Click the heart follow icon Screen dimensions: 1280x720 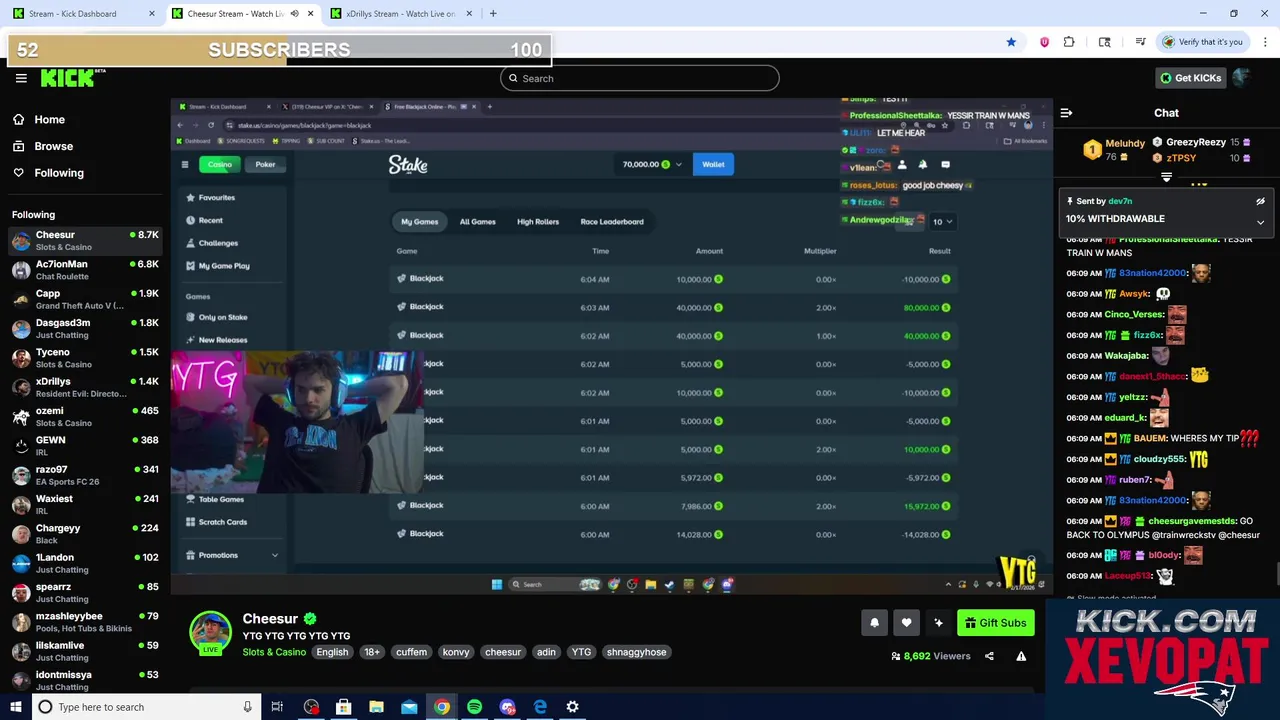[906, 623]
